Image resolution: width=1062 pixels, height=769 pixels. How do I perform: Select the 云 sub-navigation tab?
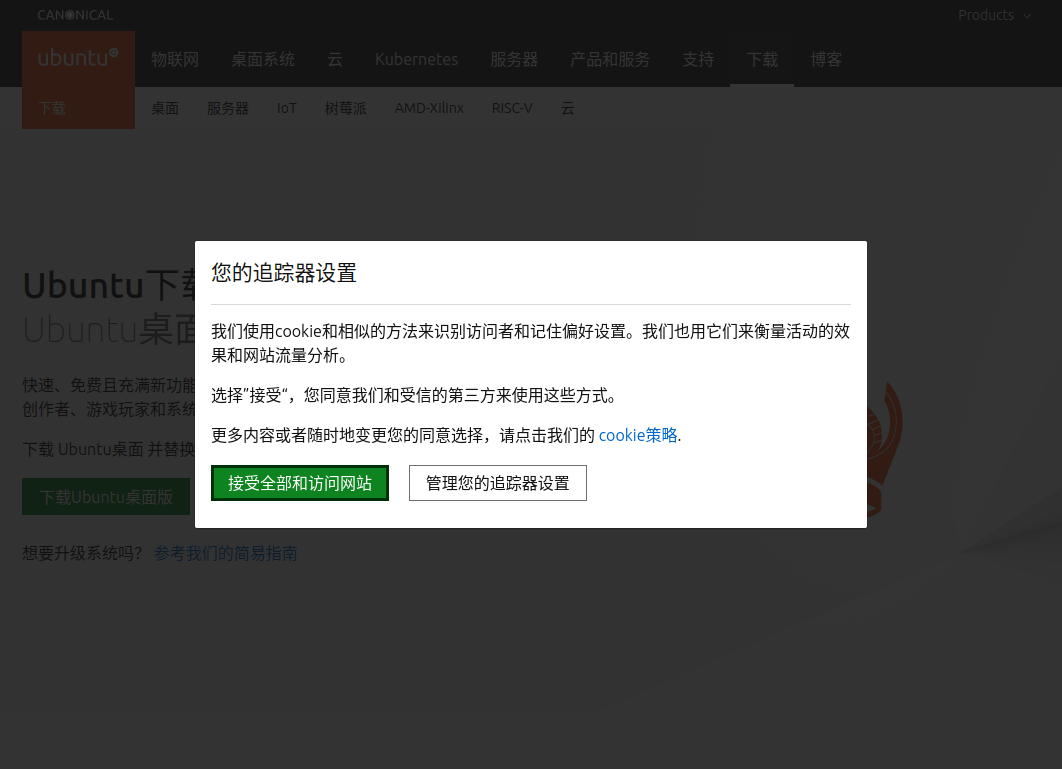point(568,108)
